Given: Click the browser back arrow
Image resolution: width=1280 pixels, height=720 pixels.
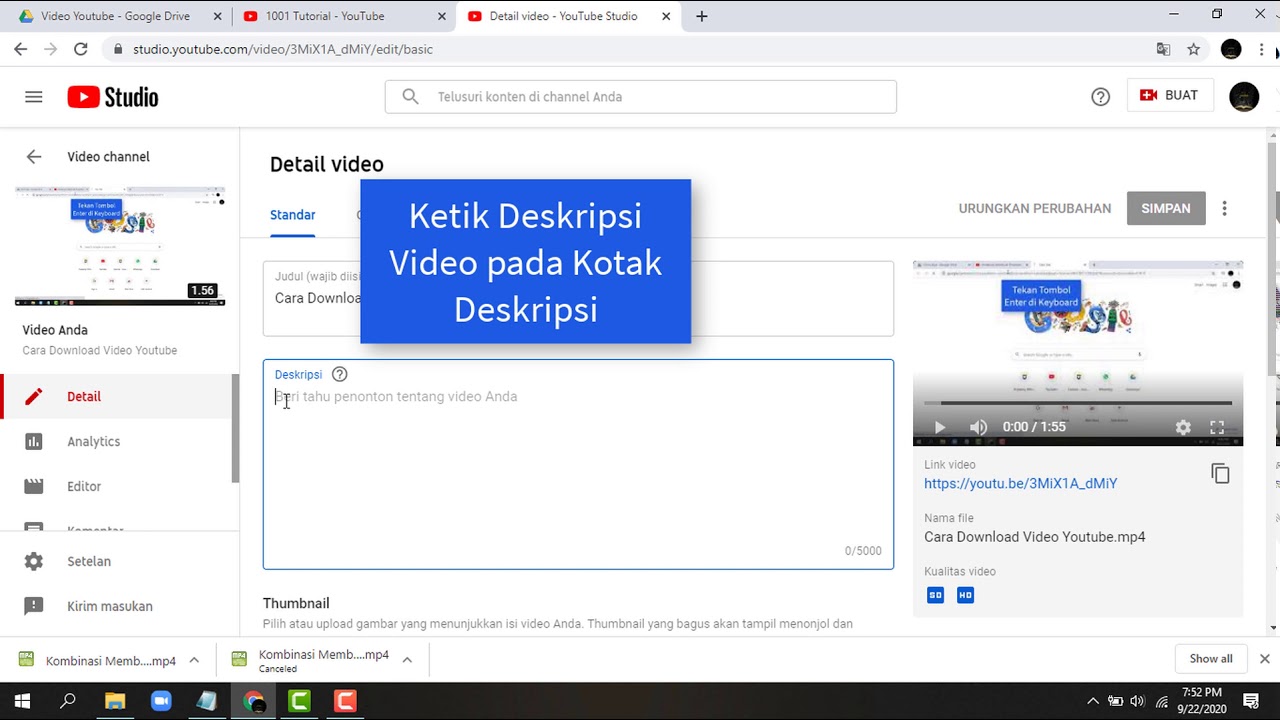Looking at the screenshot, I should click(20, 49).
